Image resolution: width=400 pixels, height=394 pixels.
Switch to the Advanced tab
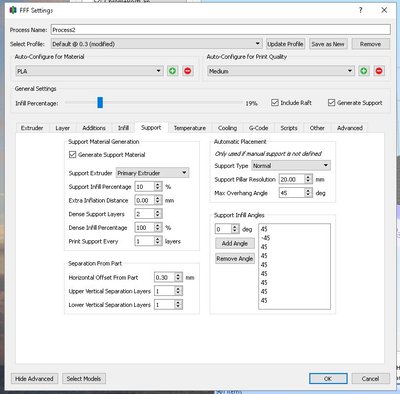tap(350, 128)
